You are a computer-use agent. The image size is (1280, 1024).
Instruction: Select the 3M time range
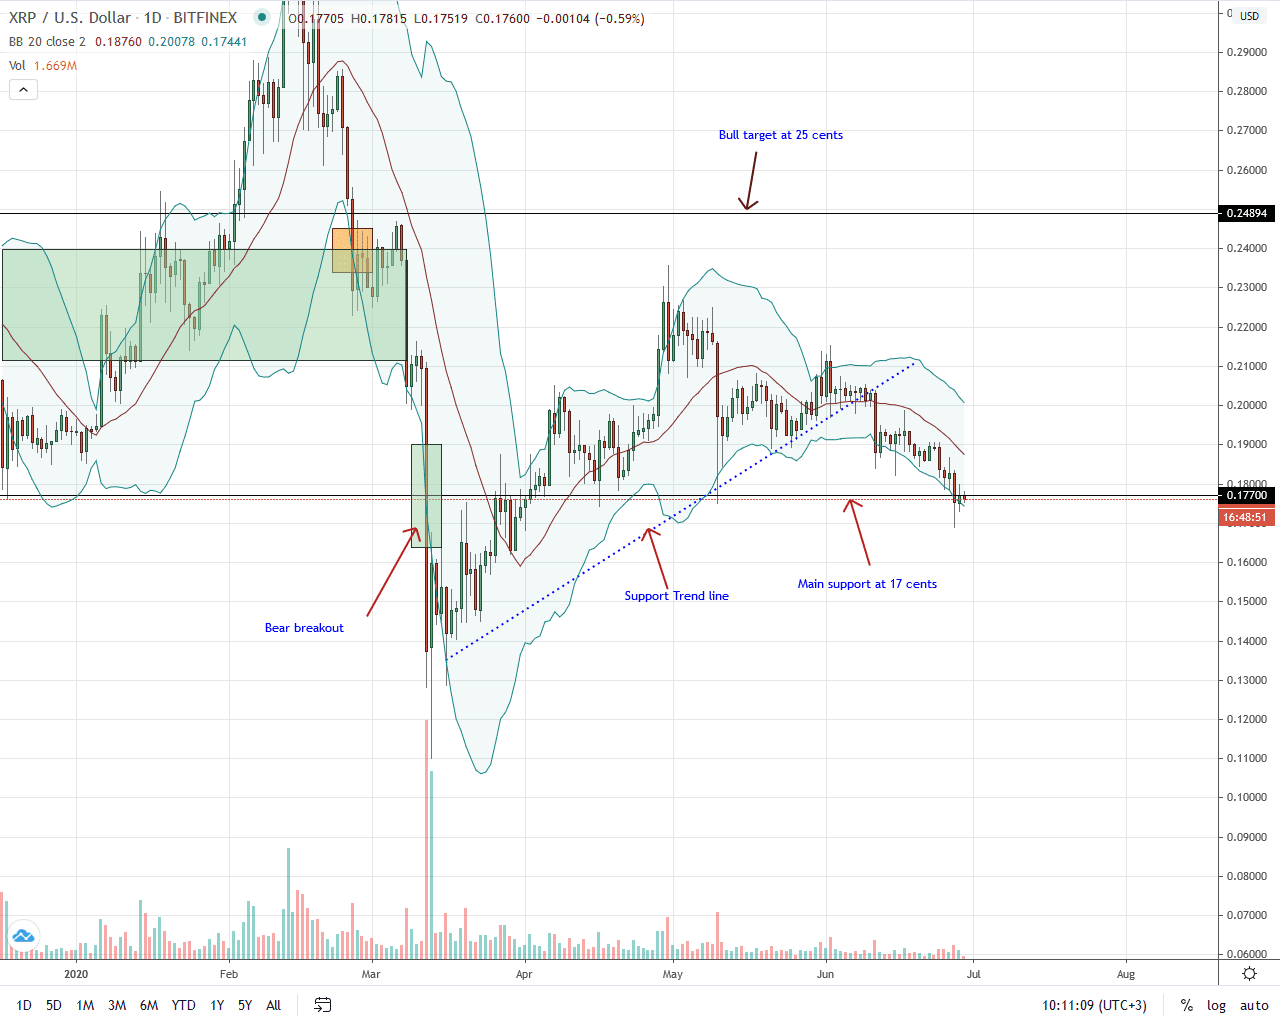(117, 1005)
